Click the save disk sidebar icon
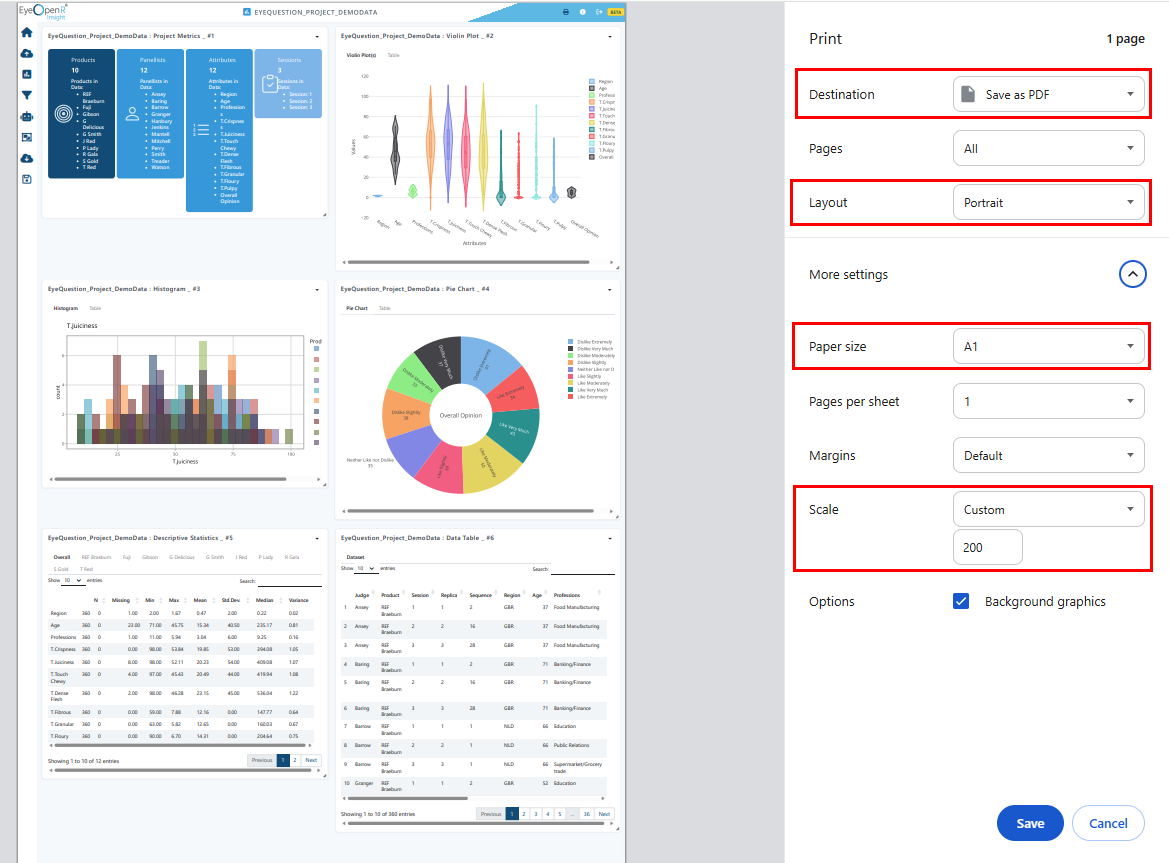The height and width of the screenshot is (863, 1169). (27, 179)
